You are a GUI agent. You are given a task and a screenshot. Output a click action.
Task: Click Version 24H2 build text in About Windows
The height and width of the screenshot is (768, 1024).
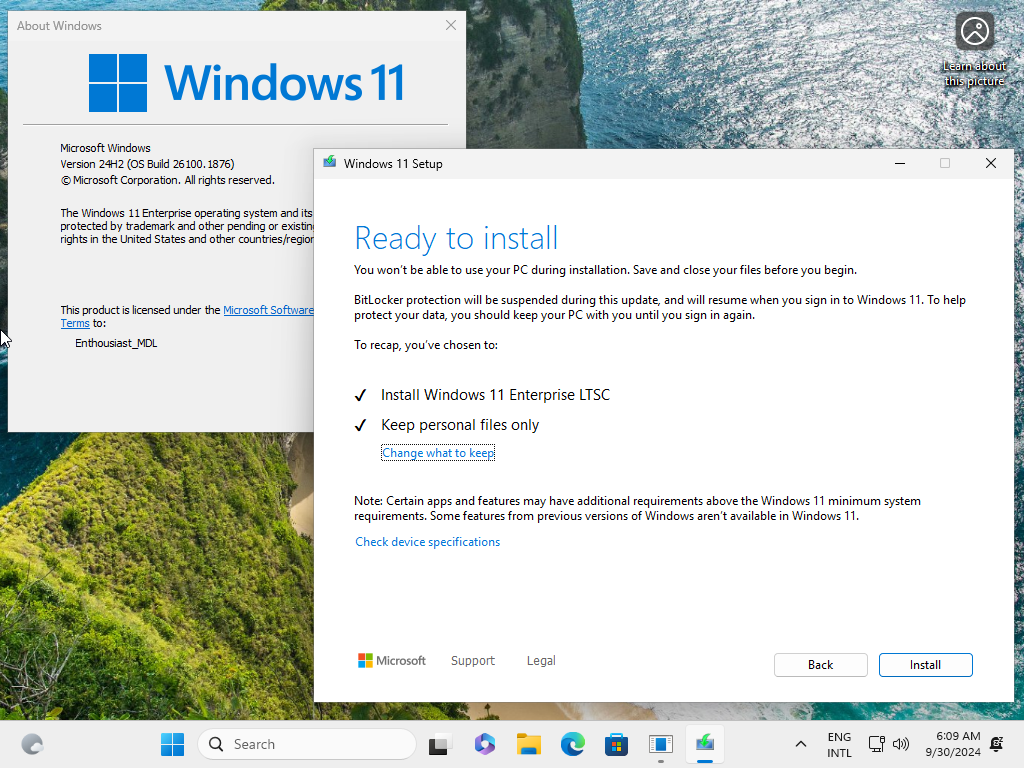[x=147, y=164]
